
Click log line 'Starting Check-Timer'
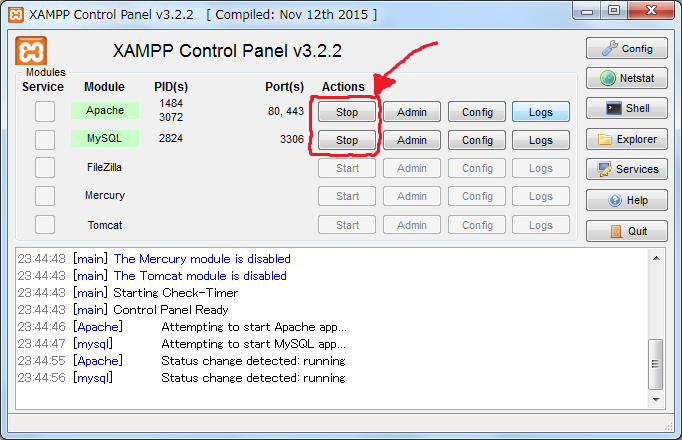point(176,293)
